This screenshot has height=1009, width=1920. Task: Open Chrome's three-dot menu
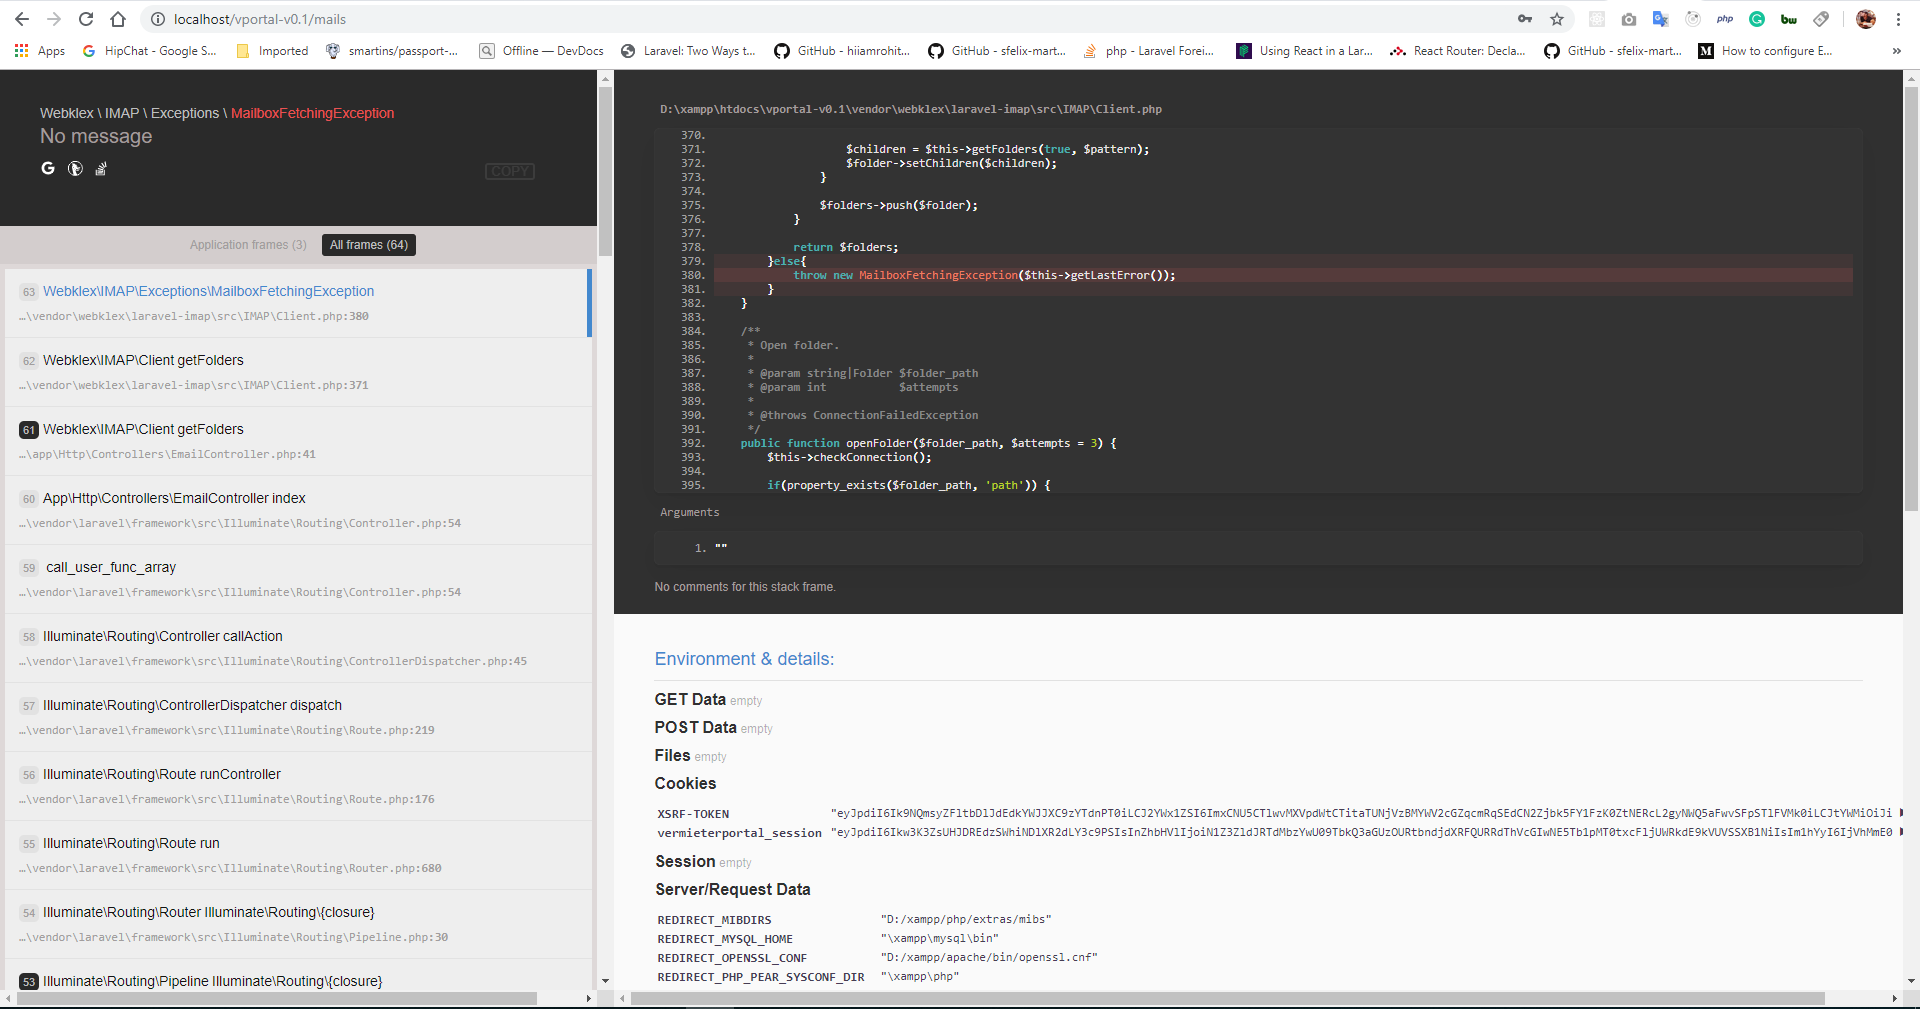(x=1899, y=19)
